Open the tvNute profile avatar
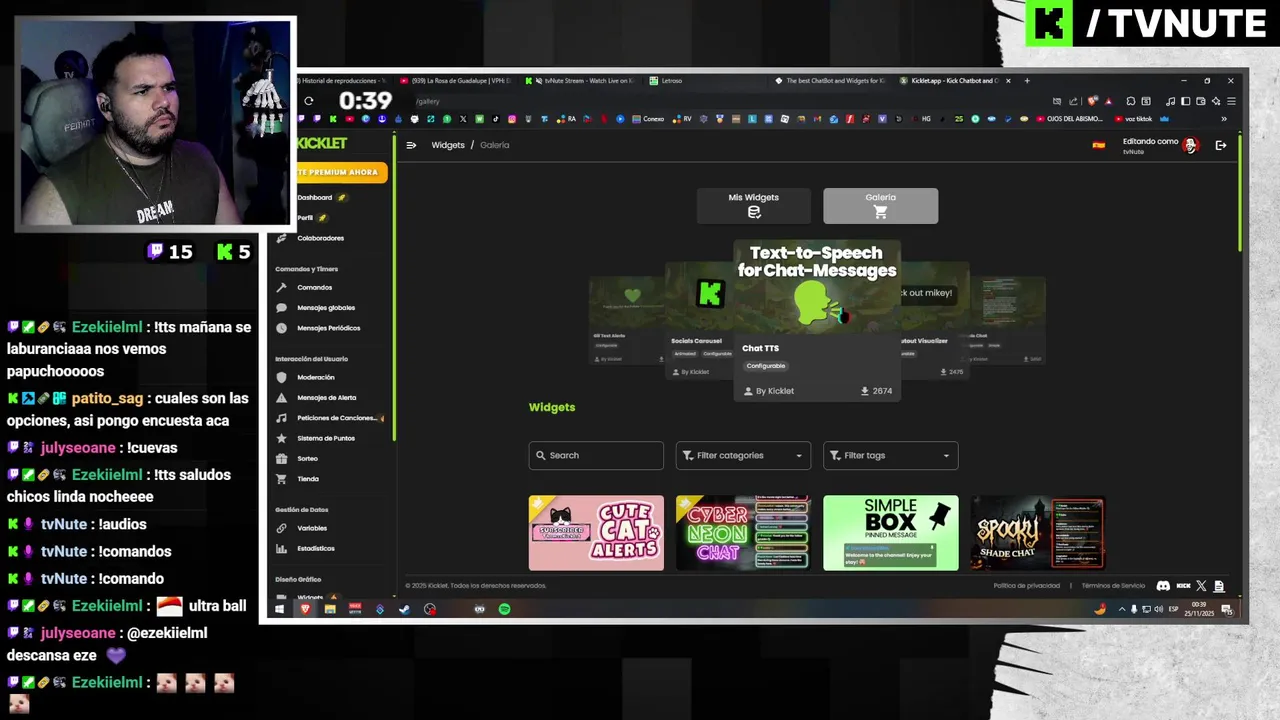Image resolution: width=1280 pixels, height=720 pixels. pos(1190,145)
